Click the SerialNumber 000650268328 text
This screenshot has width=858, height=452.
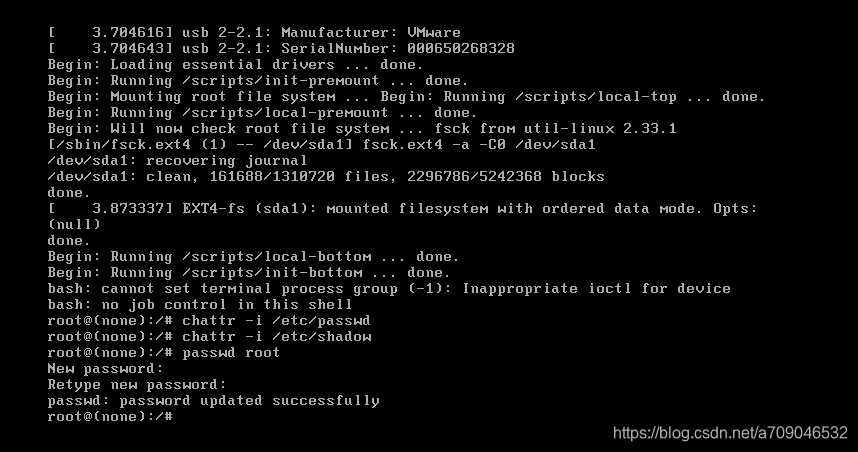[x=398, y=49]
